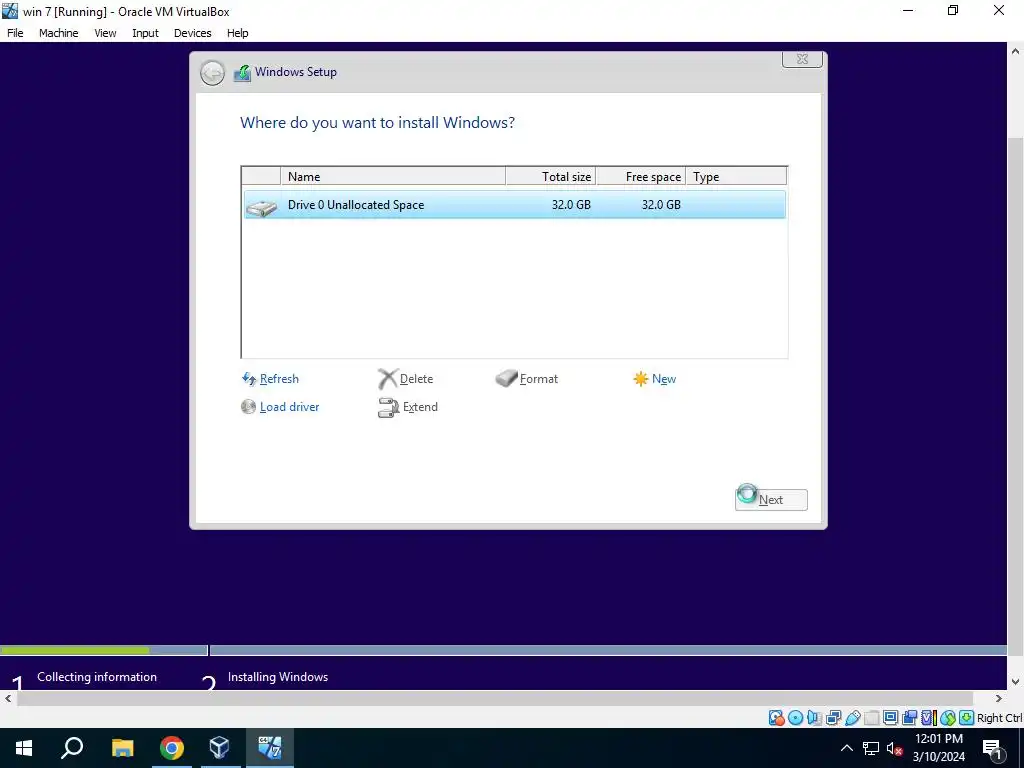Viewport: 1024px width, 768px height.
Task: Open VirtualBox display indicator
Action: coord(890,718)
